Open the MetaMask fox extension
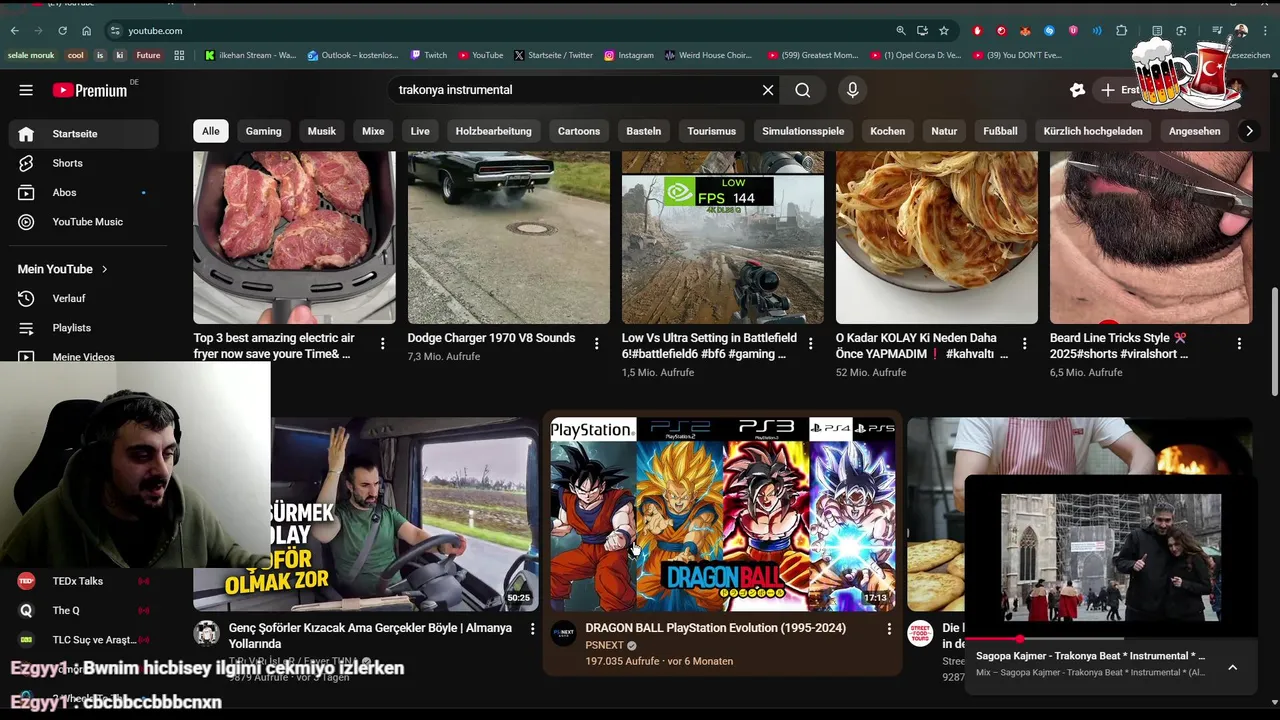Image resolution: width=1280 pixels, height=720 pixels. pos(1025,31)
